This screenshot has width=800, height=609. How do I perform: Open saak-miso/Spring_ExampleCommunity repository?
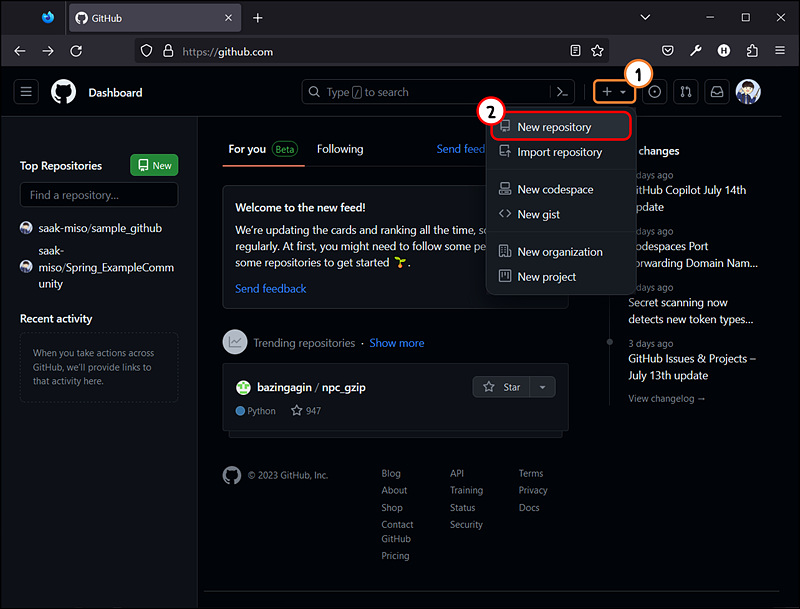point(106,267)
